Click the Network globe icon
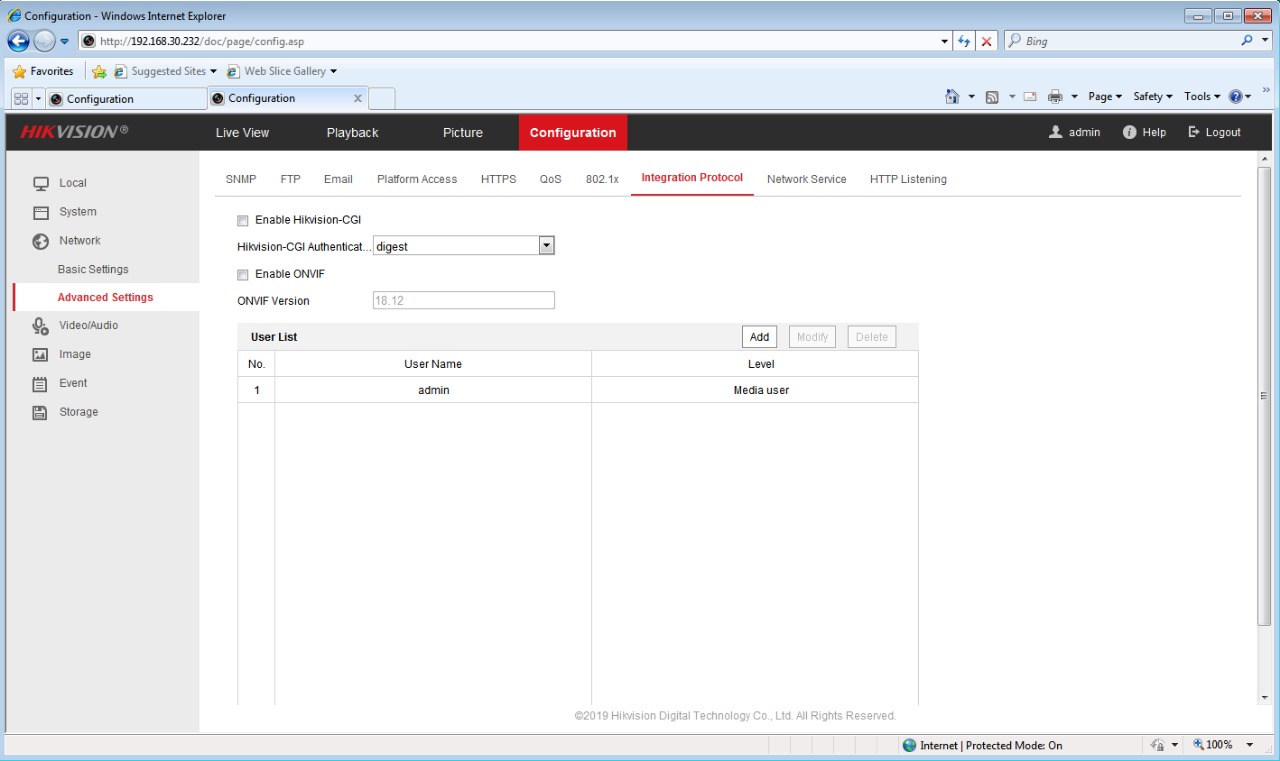 tap(41, 241)
